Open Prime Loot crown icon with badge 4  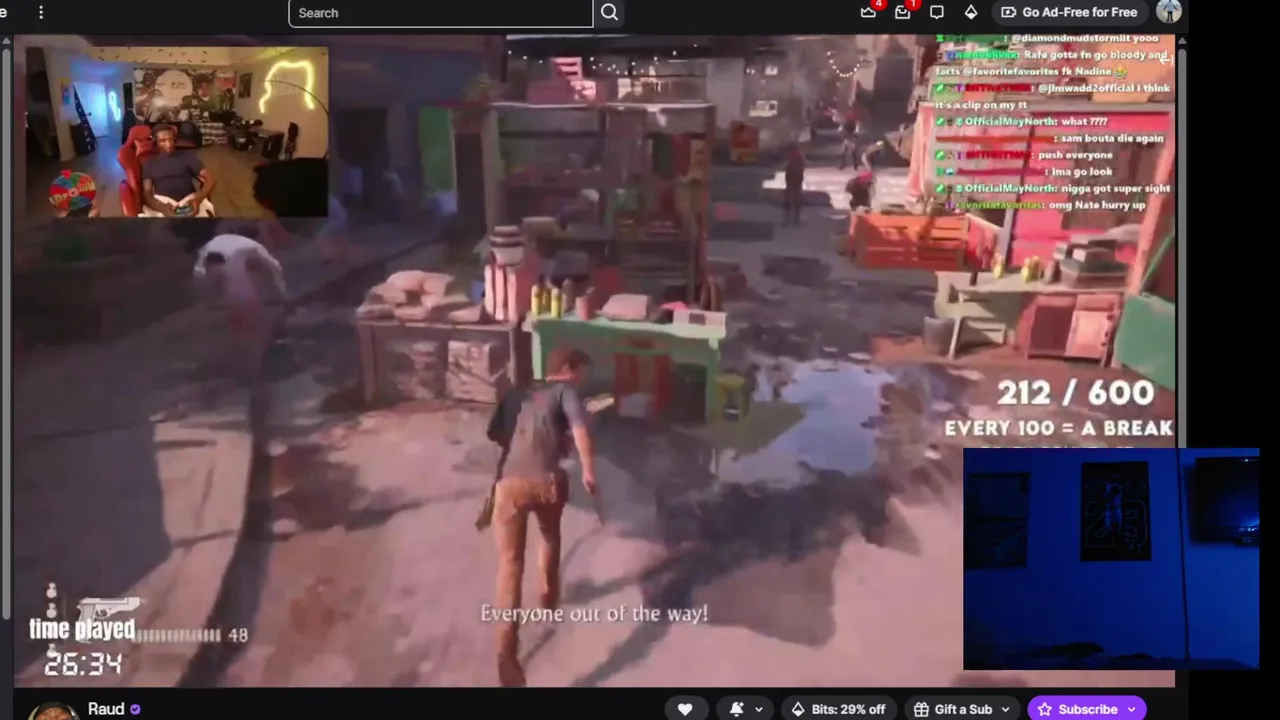(x=869, y=12)
